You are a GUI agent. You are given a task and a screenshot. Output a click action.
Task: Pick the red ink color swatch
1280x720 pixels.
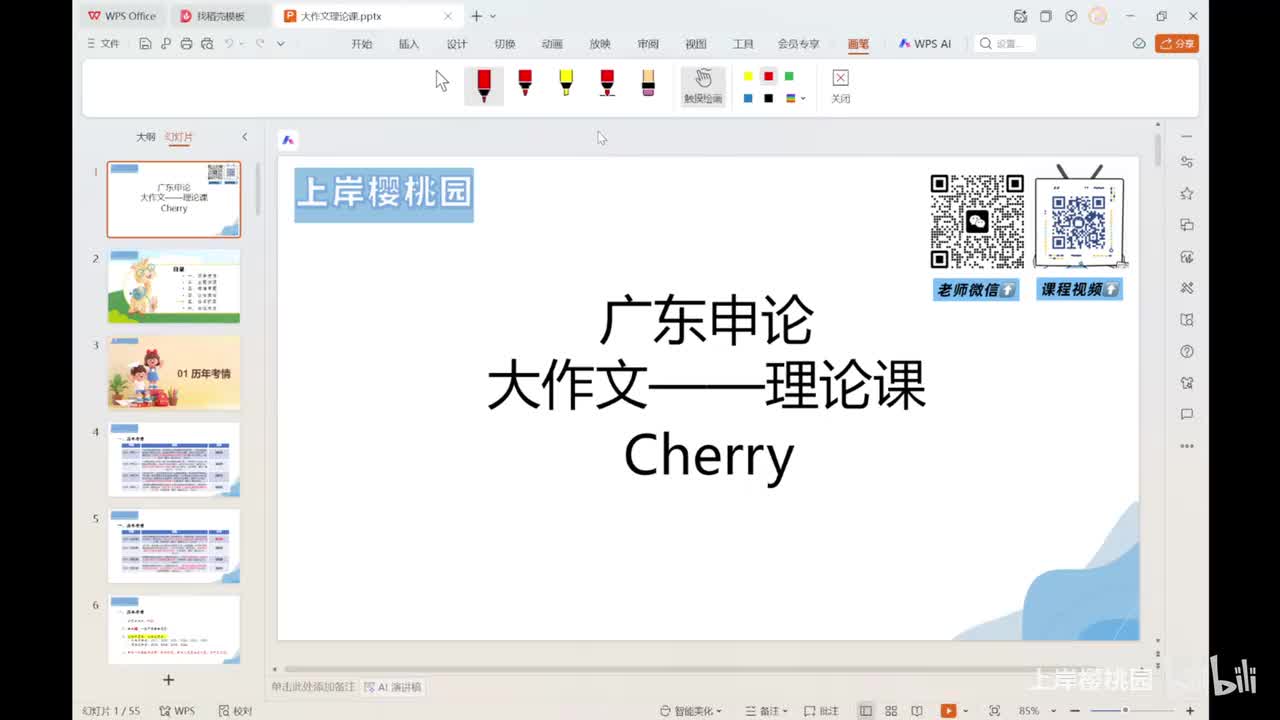point(769,76)
